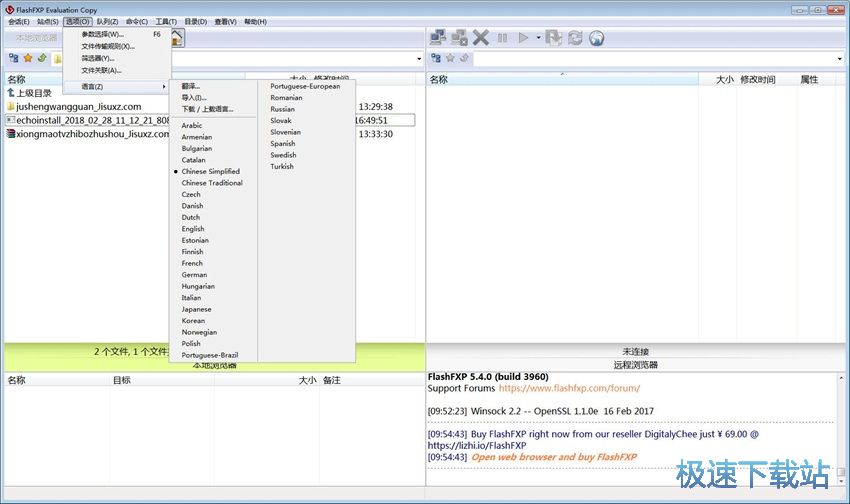Open the 会话(E) menu
Screen dimensions: 850x504
pyautogui.click(x=19, y=22)
